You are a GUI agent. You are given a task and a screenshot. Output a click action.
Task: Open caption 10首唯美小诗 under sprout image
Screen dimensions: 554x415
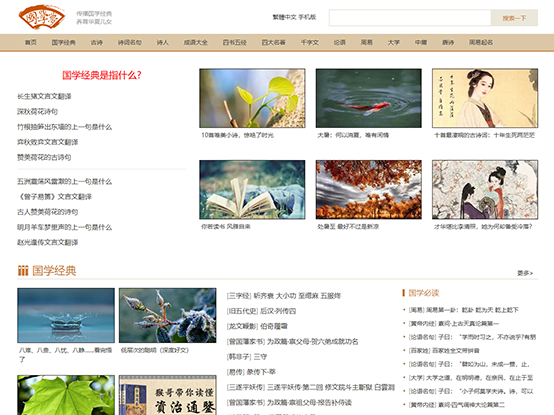237,135
